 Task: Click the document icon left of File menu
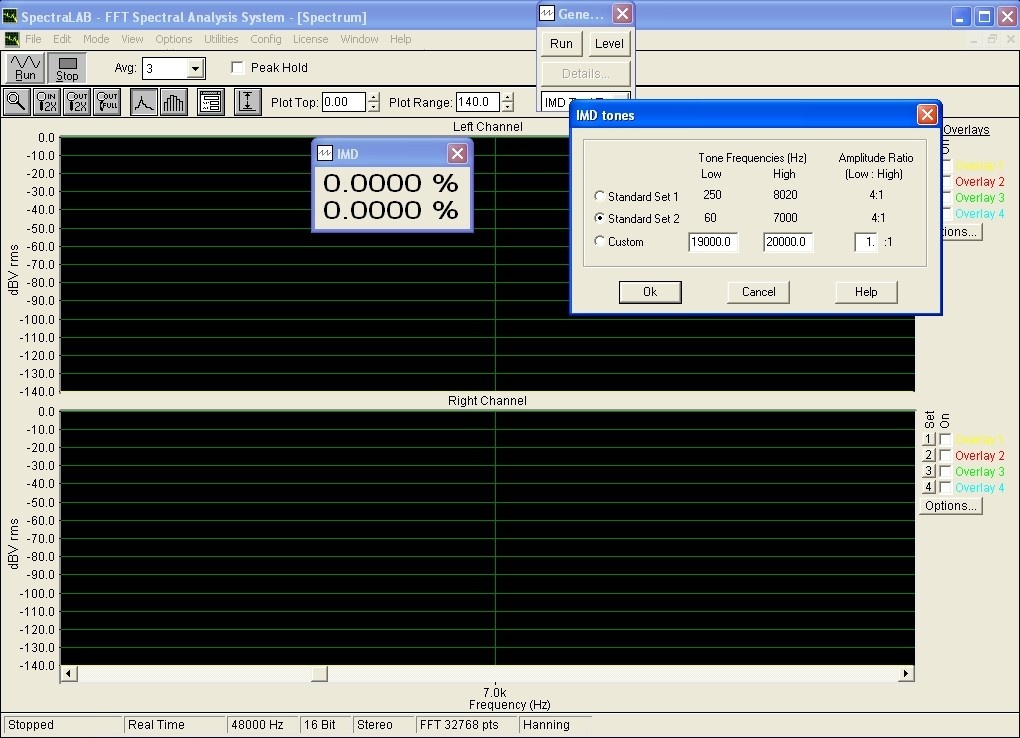[12, 39]
